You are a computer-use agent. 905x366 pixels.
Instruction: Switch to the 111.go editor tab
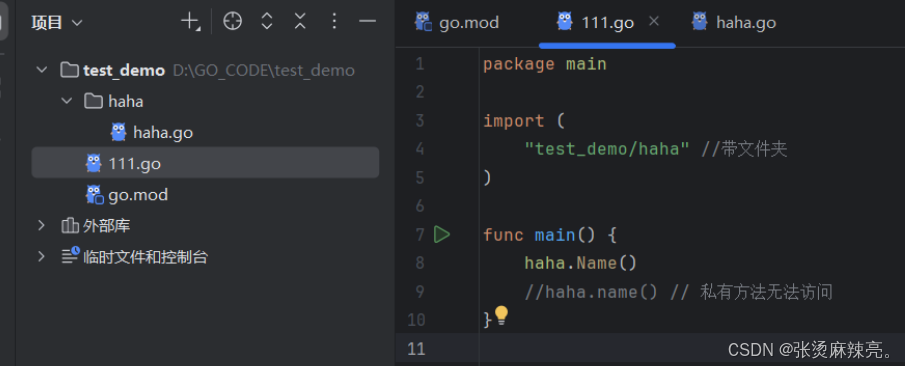[x=607, y=23]
